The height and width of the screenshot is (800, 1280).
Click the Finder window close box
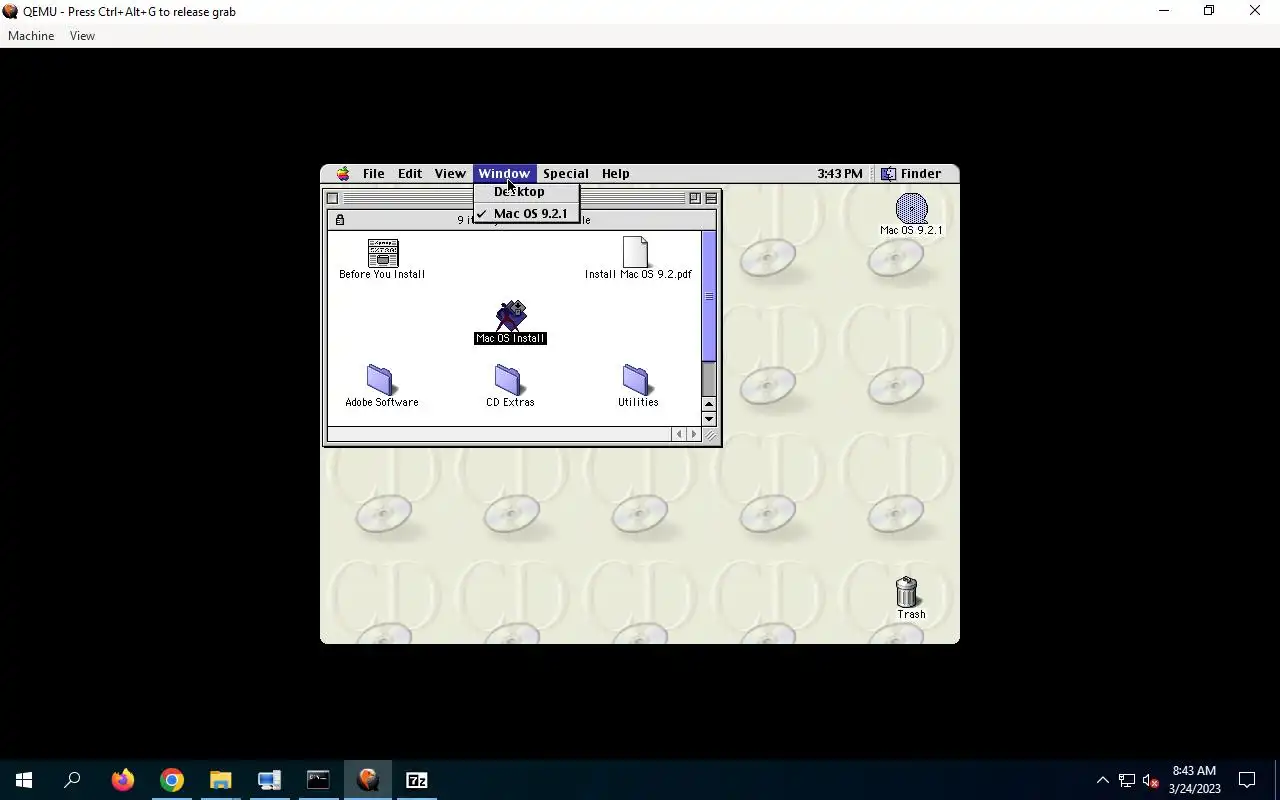332,198
